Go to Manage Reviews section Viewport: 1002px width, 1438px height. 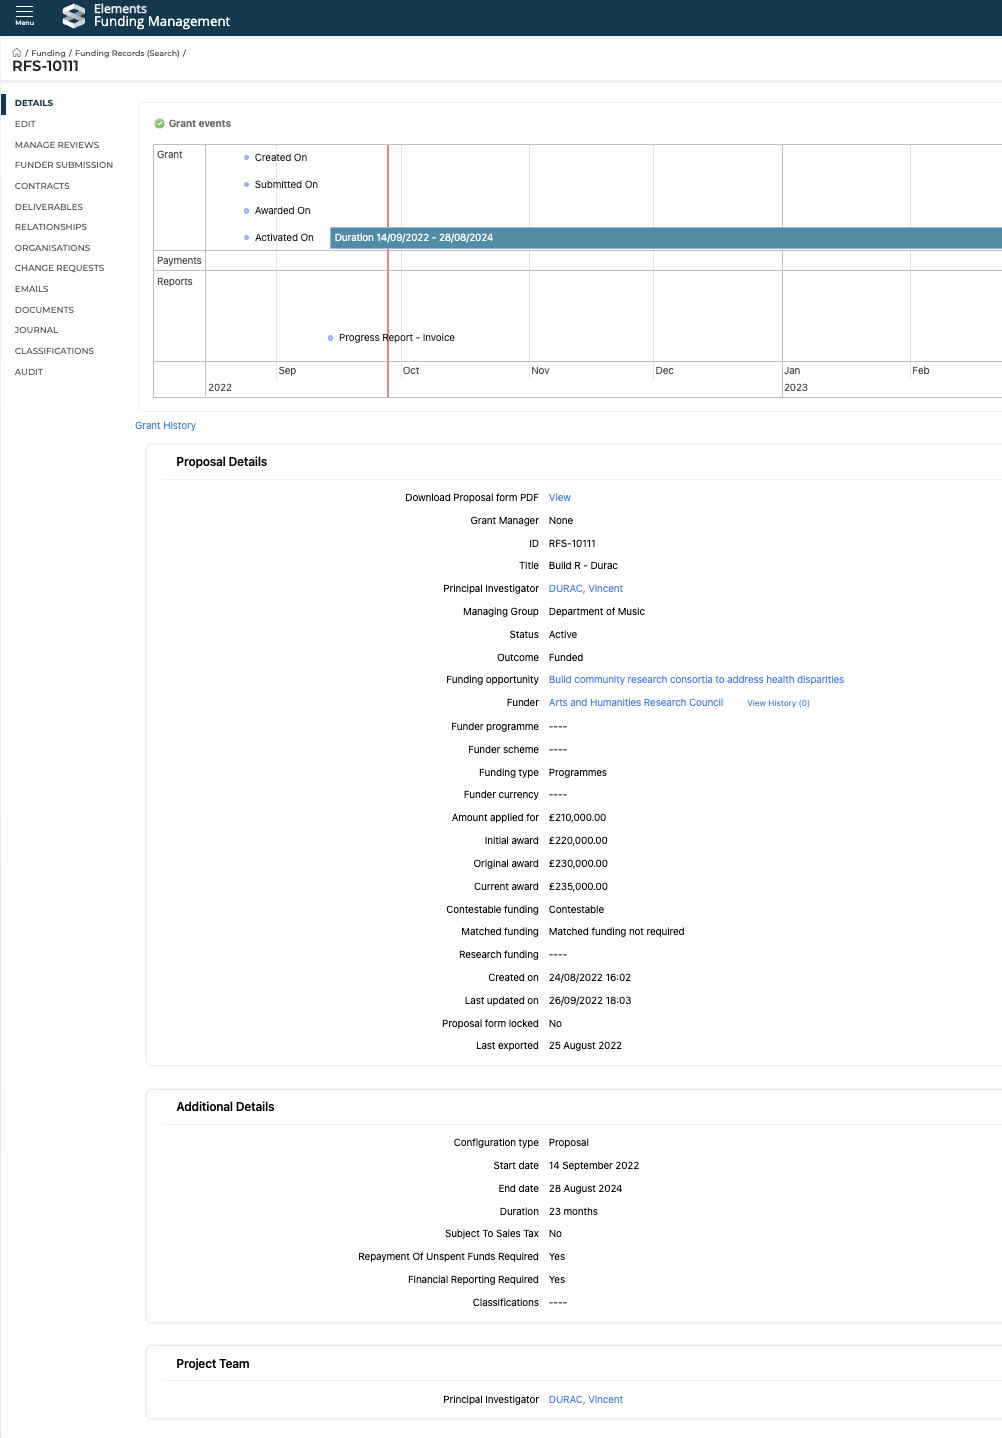pyautogui.click(x=57, y=145)
